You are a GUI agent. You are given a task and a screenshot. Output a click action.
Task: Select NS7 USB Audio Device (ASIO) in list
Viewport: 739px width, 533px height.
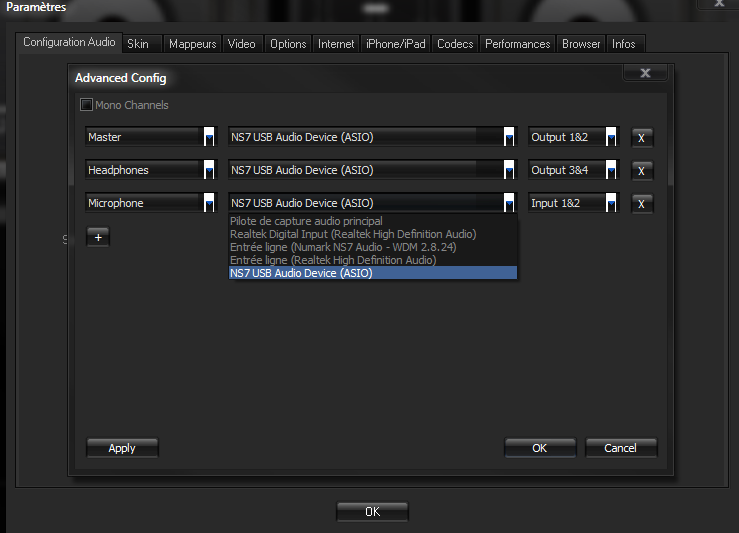373,273
